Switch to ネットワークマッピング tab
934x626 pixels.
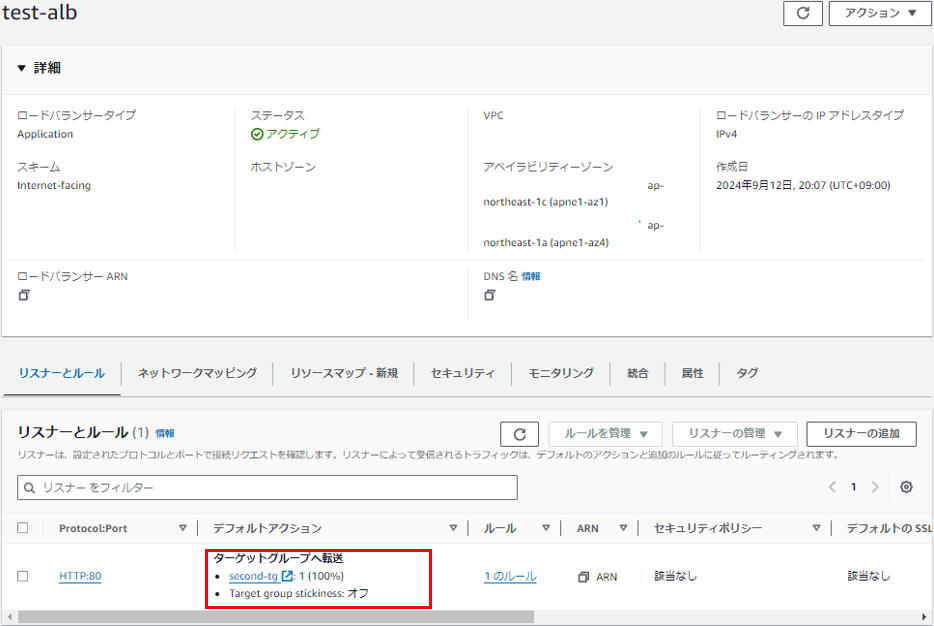pyautogui.click(x=197, y=373)
